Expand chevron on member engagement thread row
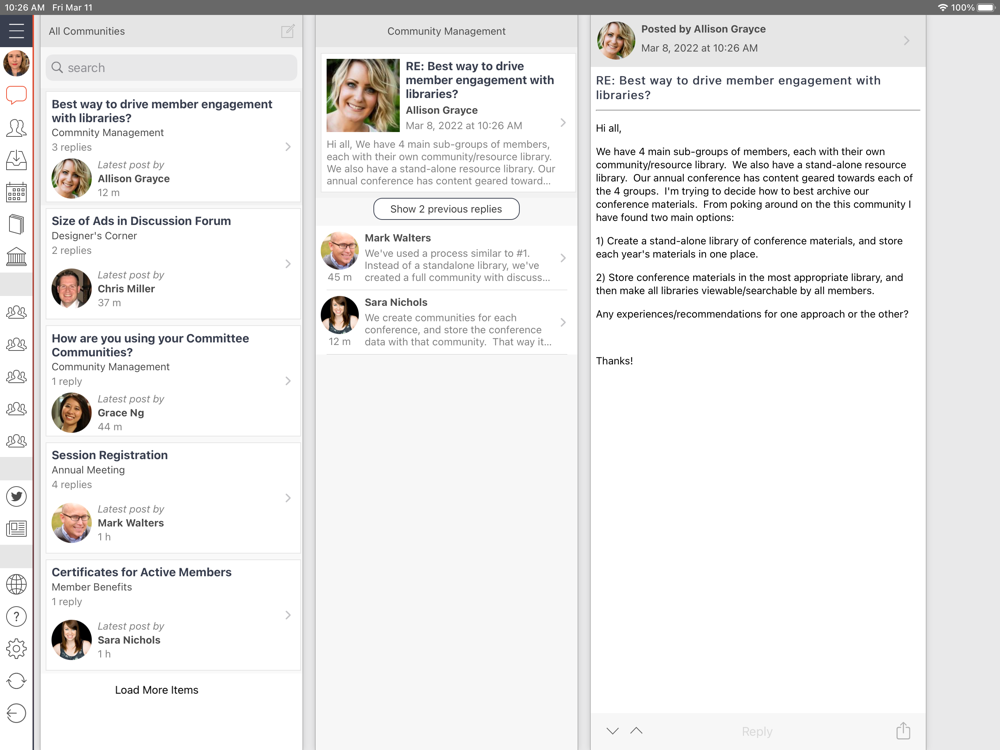The height and width of the screenshot is (750, 1000). coord(288,147)
